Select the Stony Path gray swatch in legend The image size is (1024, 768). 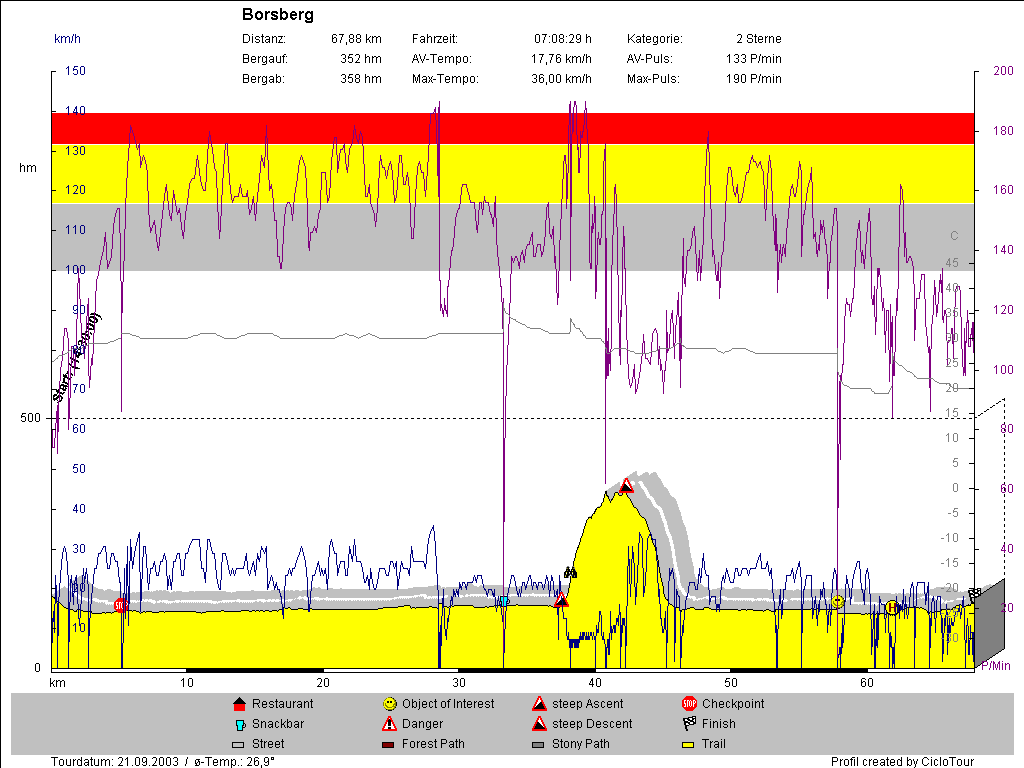click(539, 744)
